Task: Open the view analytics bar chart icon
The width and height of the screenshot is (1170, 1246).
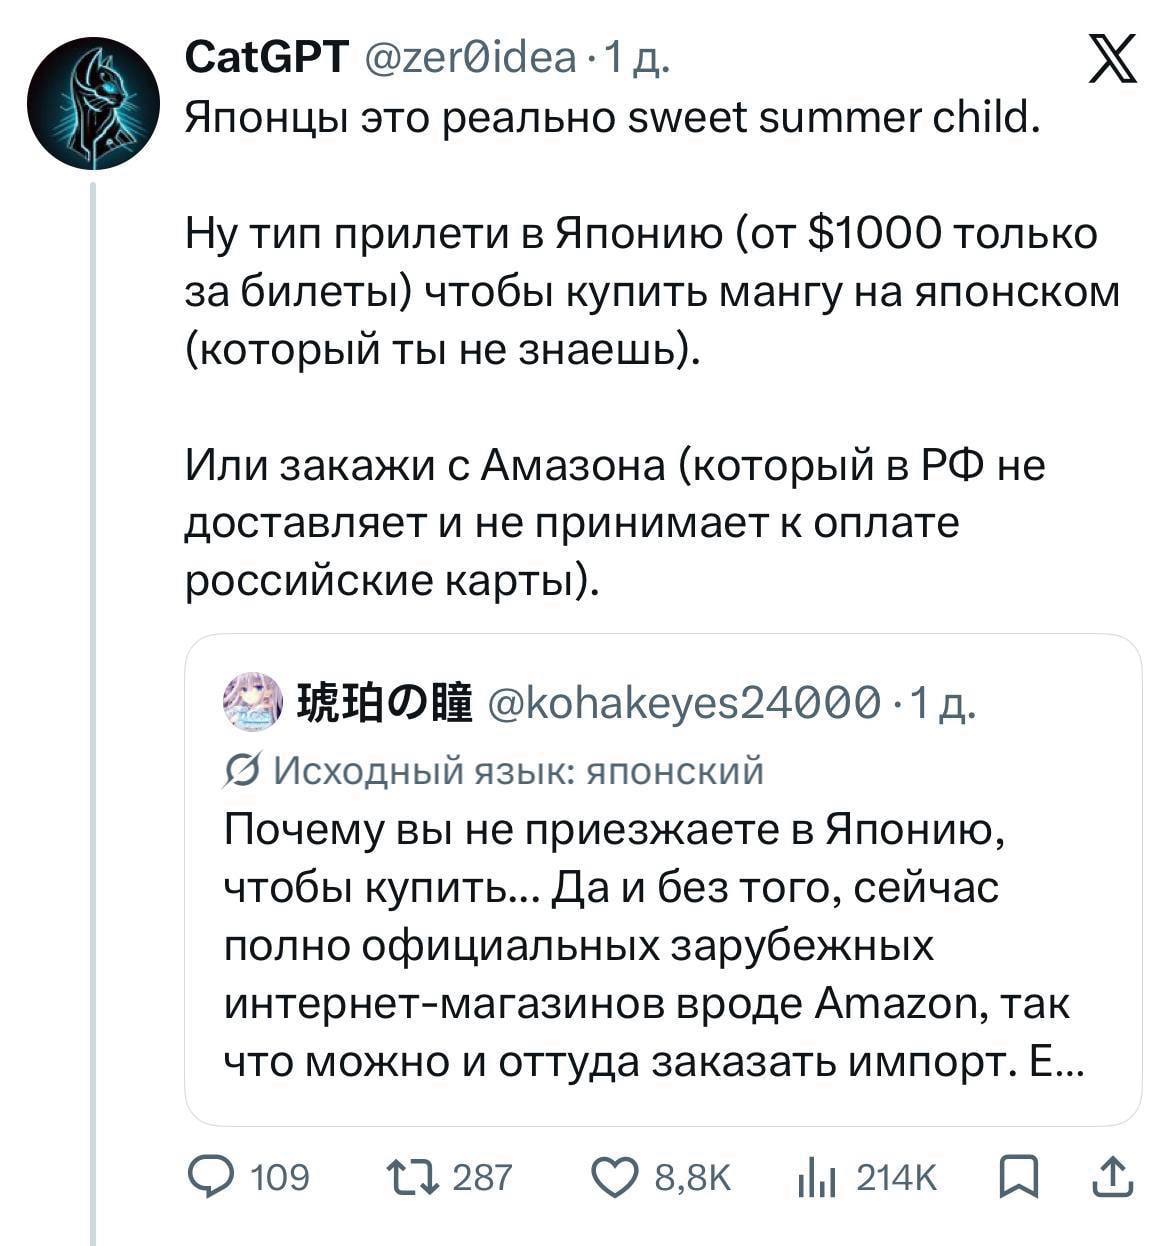Action: [816, 1180]
